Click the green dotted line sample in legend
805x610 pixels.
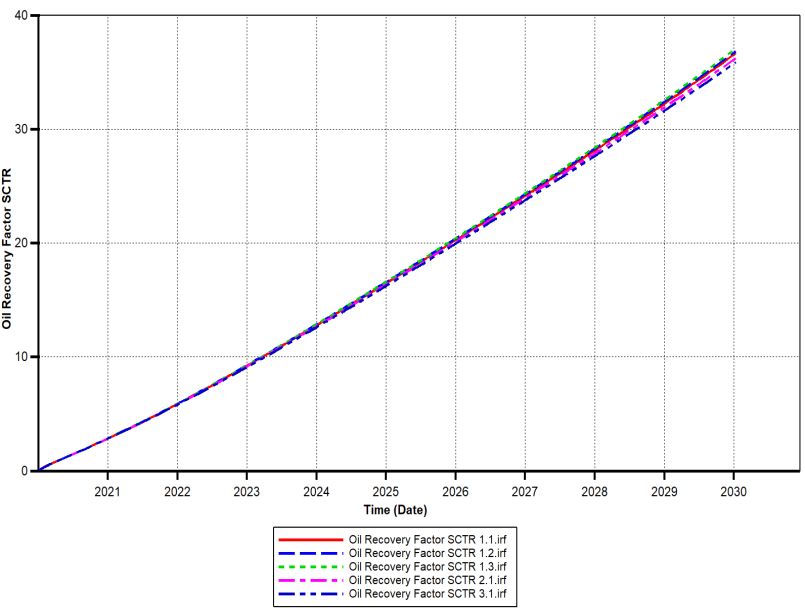tap(311, 567)
